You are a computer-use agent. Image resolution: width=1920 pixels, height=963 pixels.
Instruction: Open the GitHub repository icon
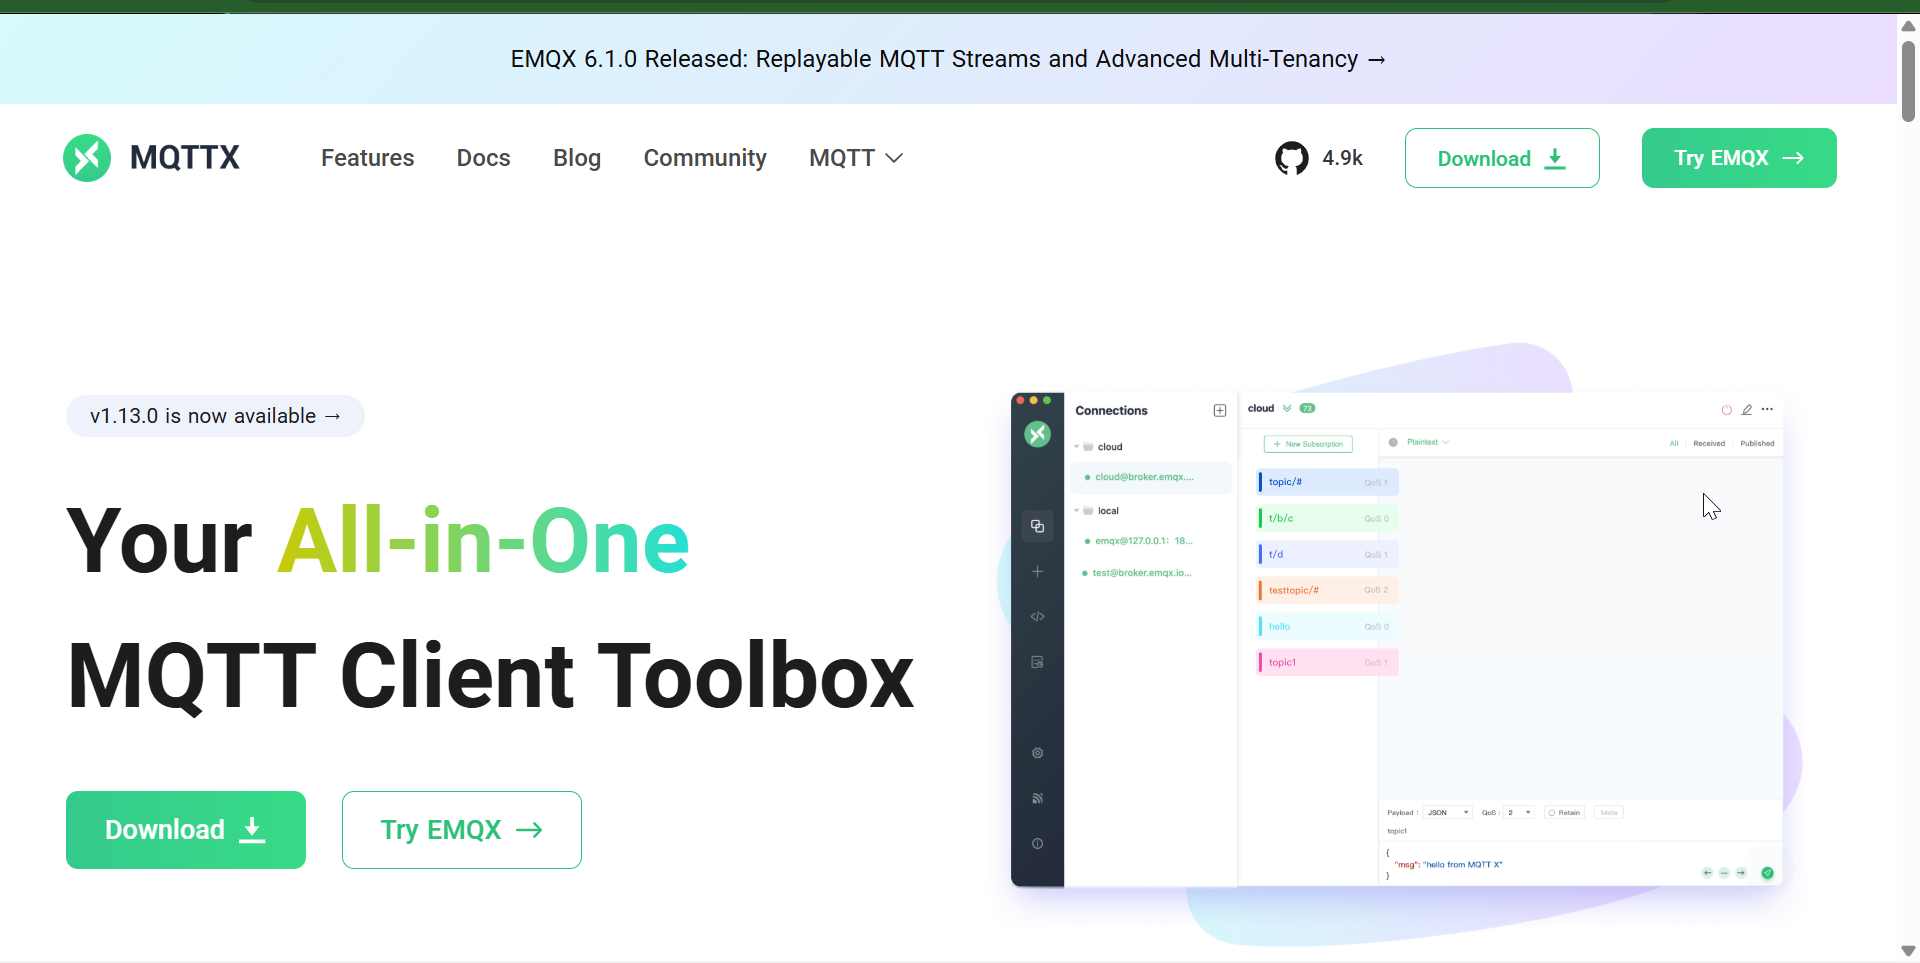click(1291, 158)
